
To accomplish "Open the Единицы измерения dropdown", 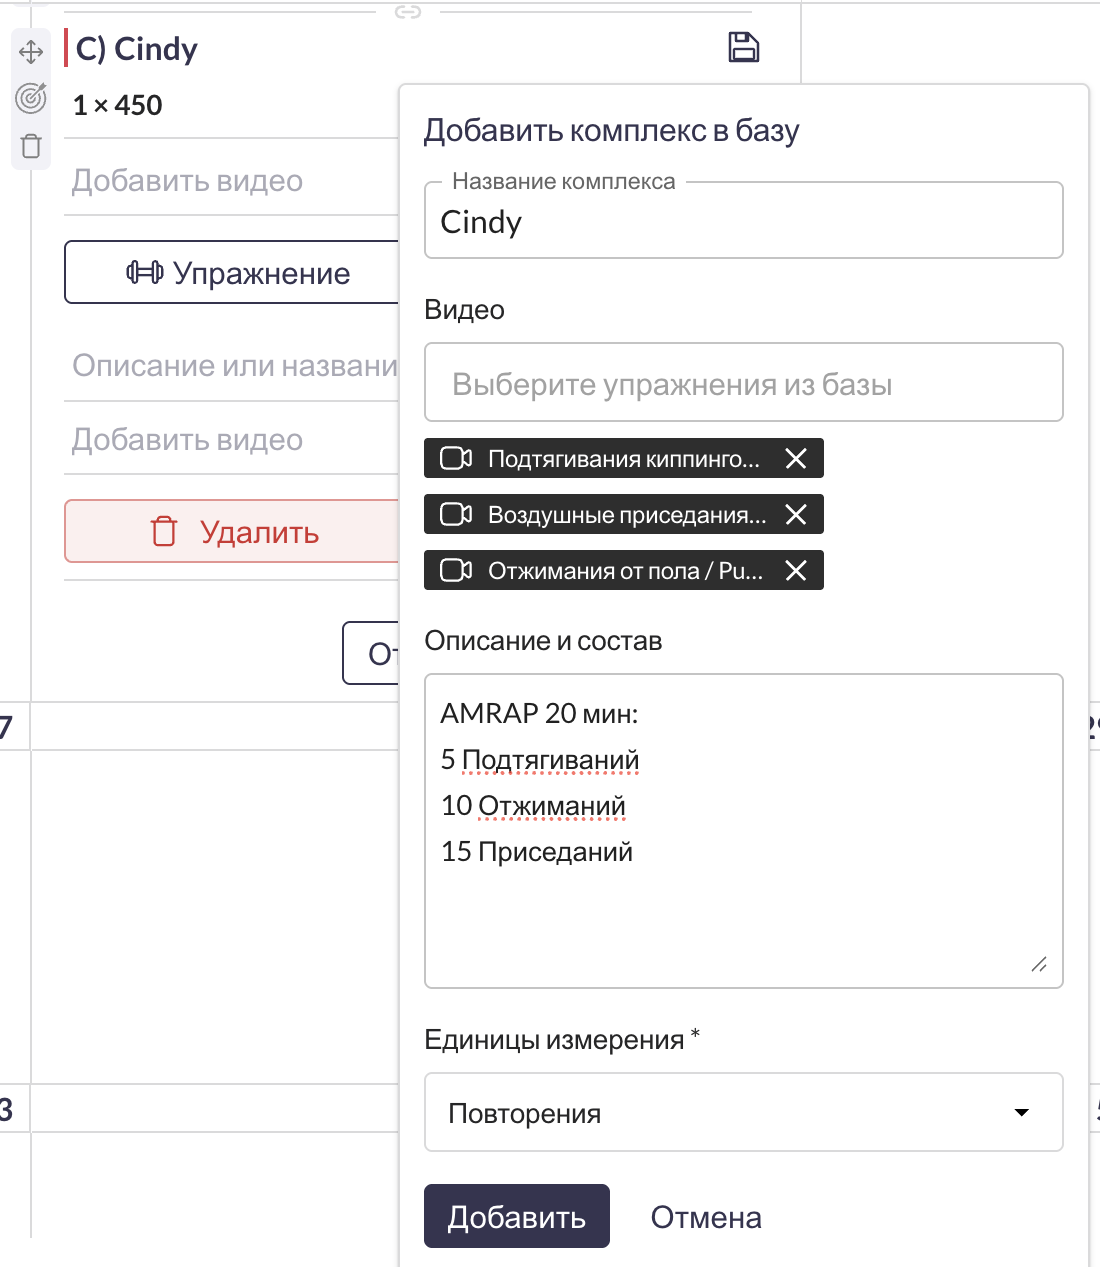I will click(x=743, y=1113).
